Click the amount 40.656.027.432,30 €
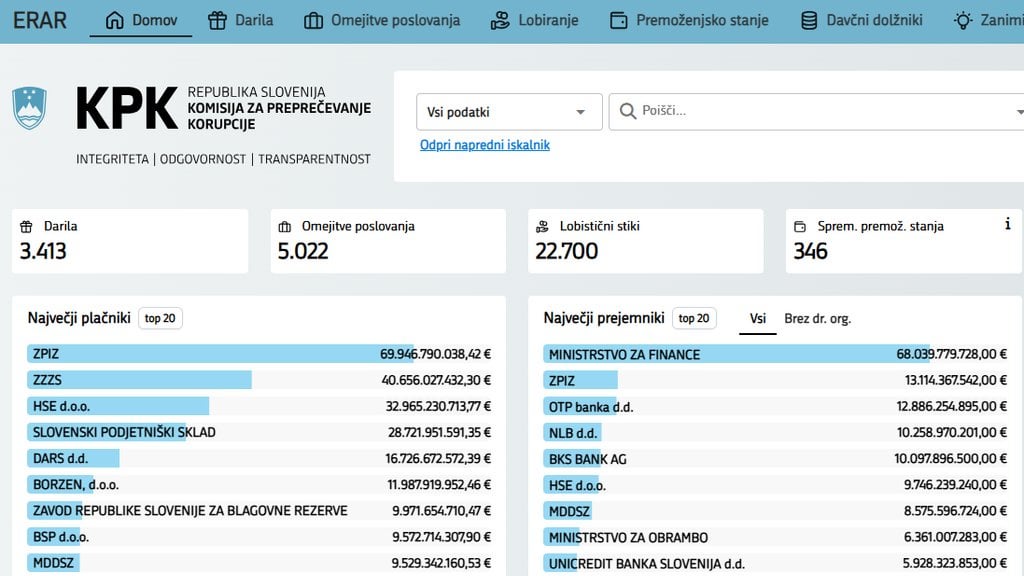The height and width of the screenshot is (576, 1024). (x=436, y=380)
